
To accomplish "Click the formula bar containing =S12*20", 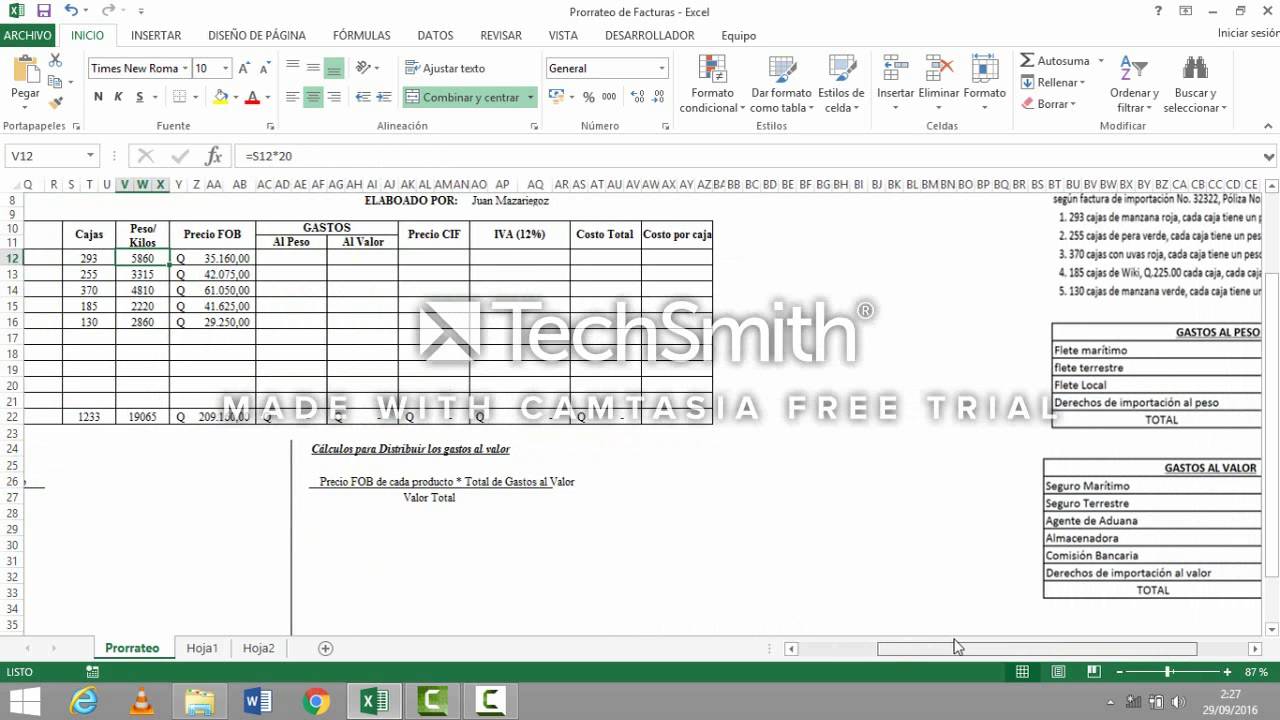I will point(746,156).
